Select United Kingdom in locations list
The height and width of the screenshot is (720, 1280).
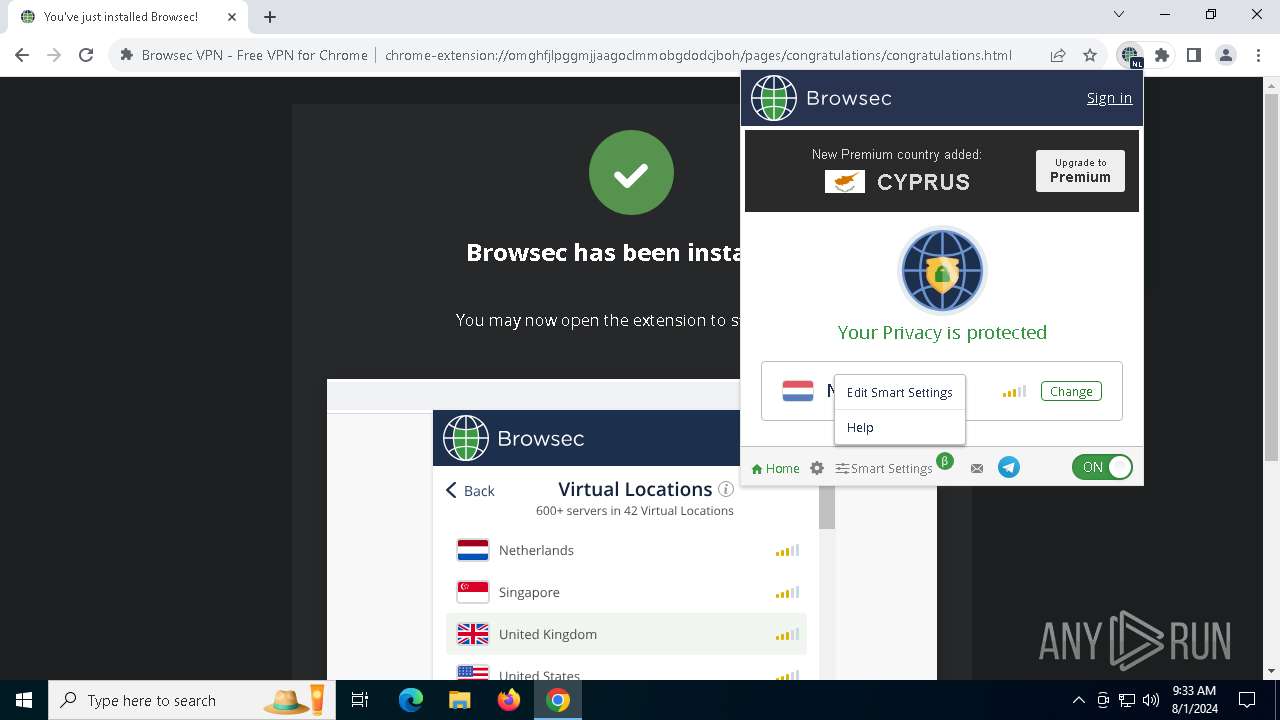pyautogui.click(x=626, y=634)
